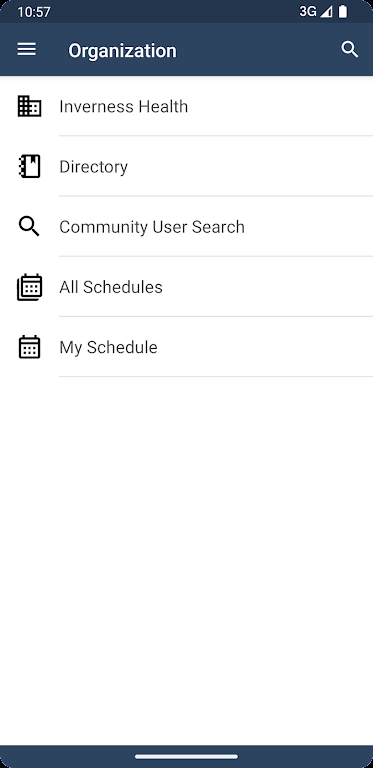Image resolution: width=373 pixels, height=768 pixels.
Task: Tap the bottom home gesture bar
Action: point(186,757)
